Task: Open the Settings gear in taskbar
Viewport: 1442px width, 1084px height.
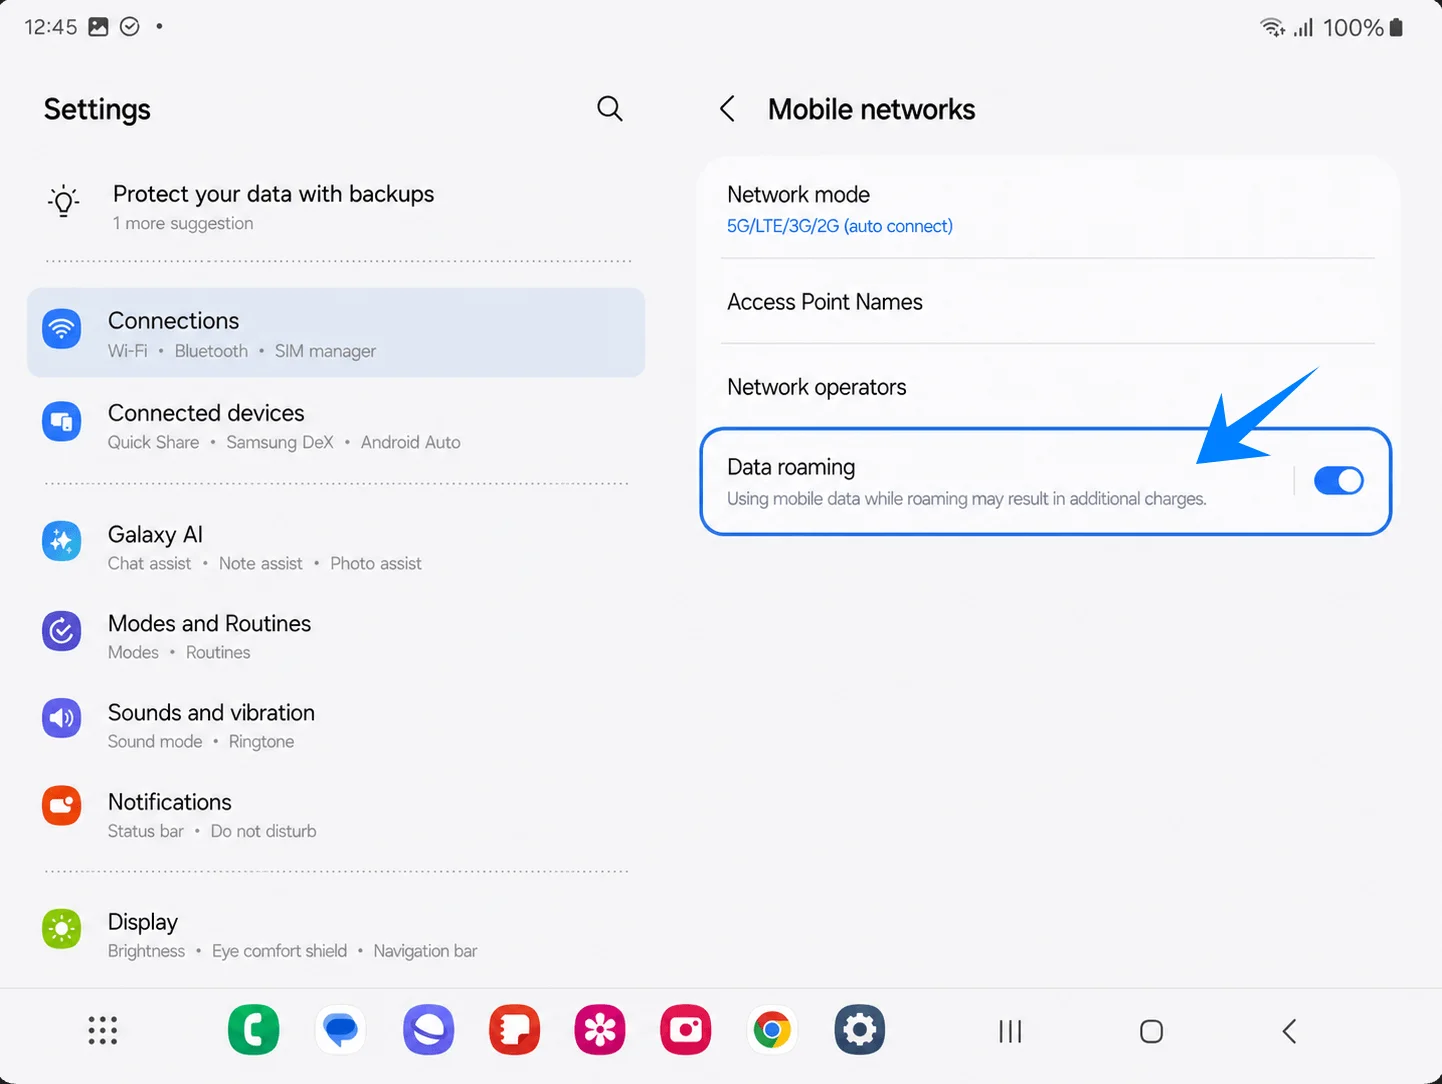Action: coord(860,1030)
